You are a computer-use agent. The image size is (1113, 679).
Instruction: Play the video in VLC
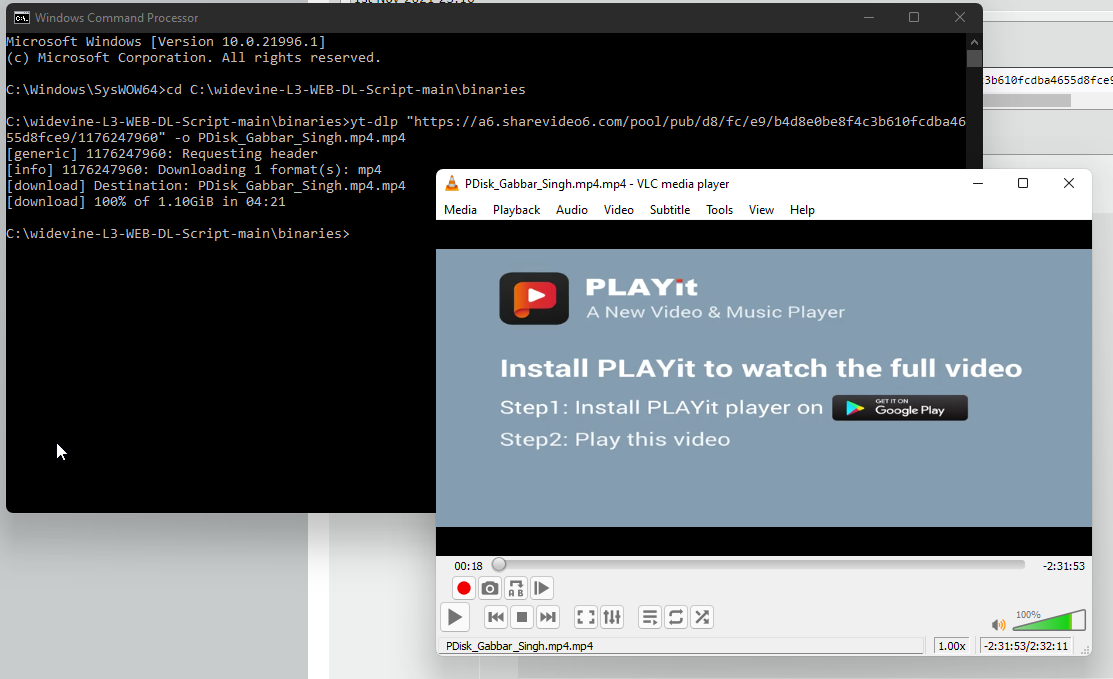455,617
